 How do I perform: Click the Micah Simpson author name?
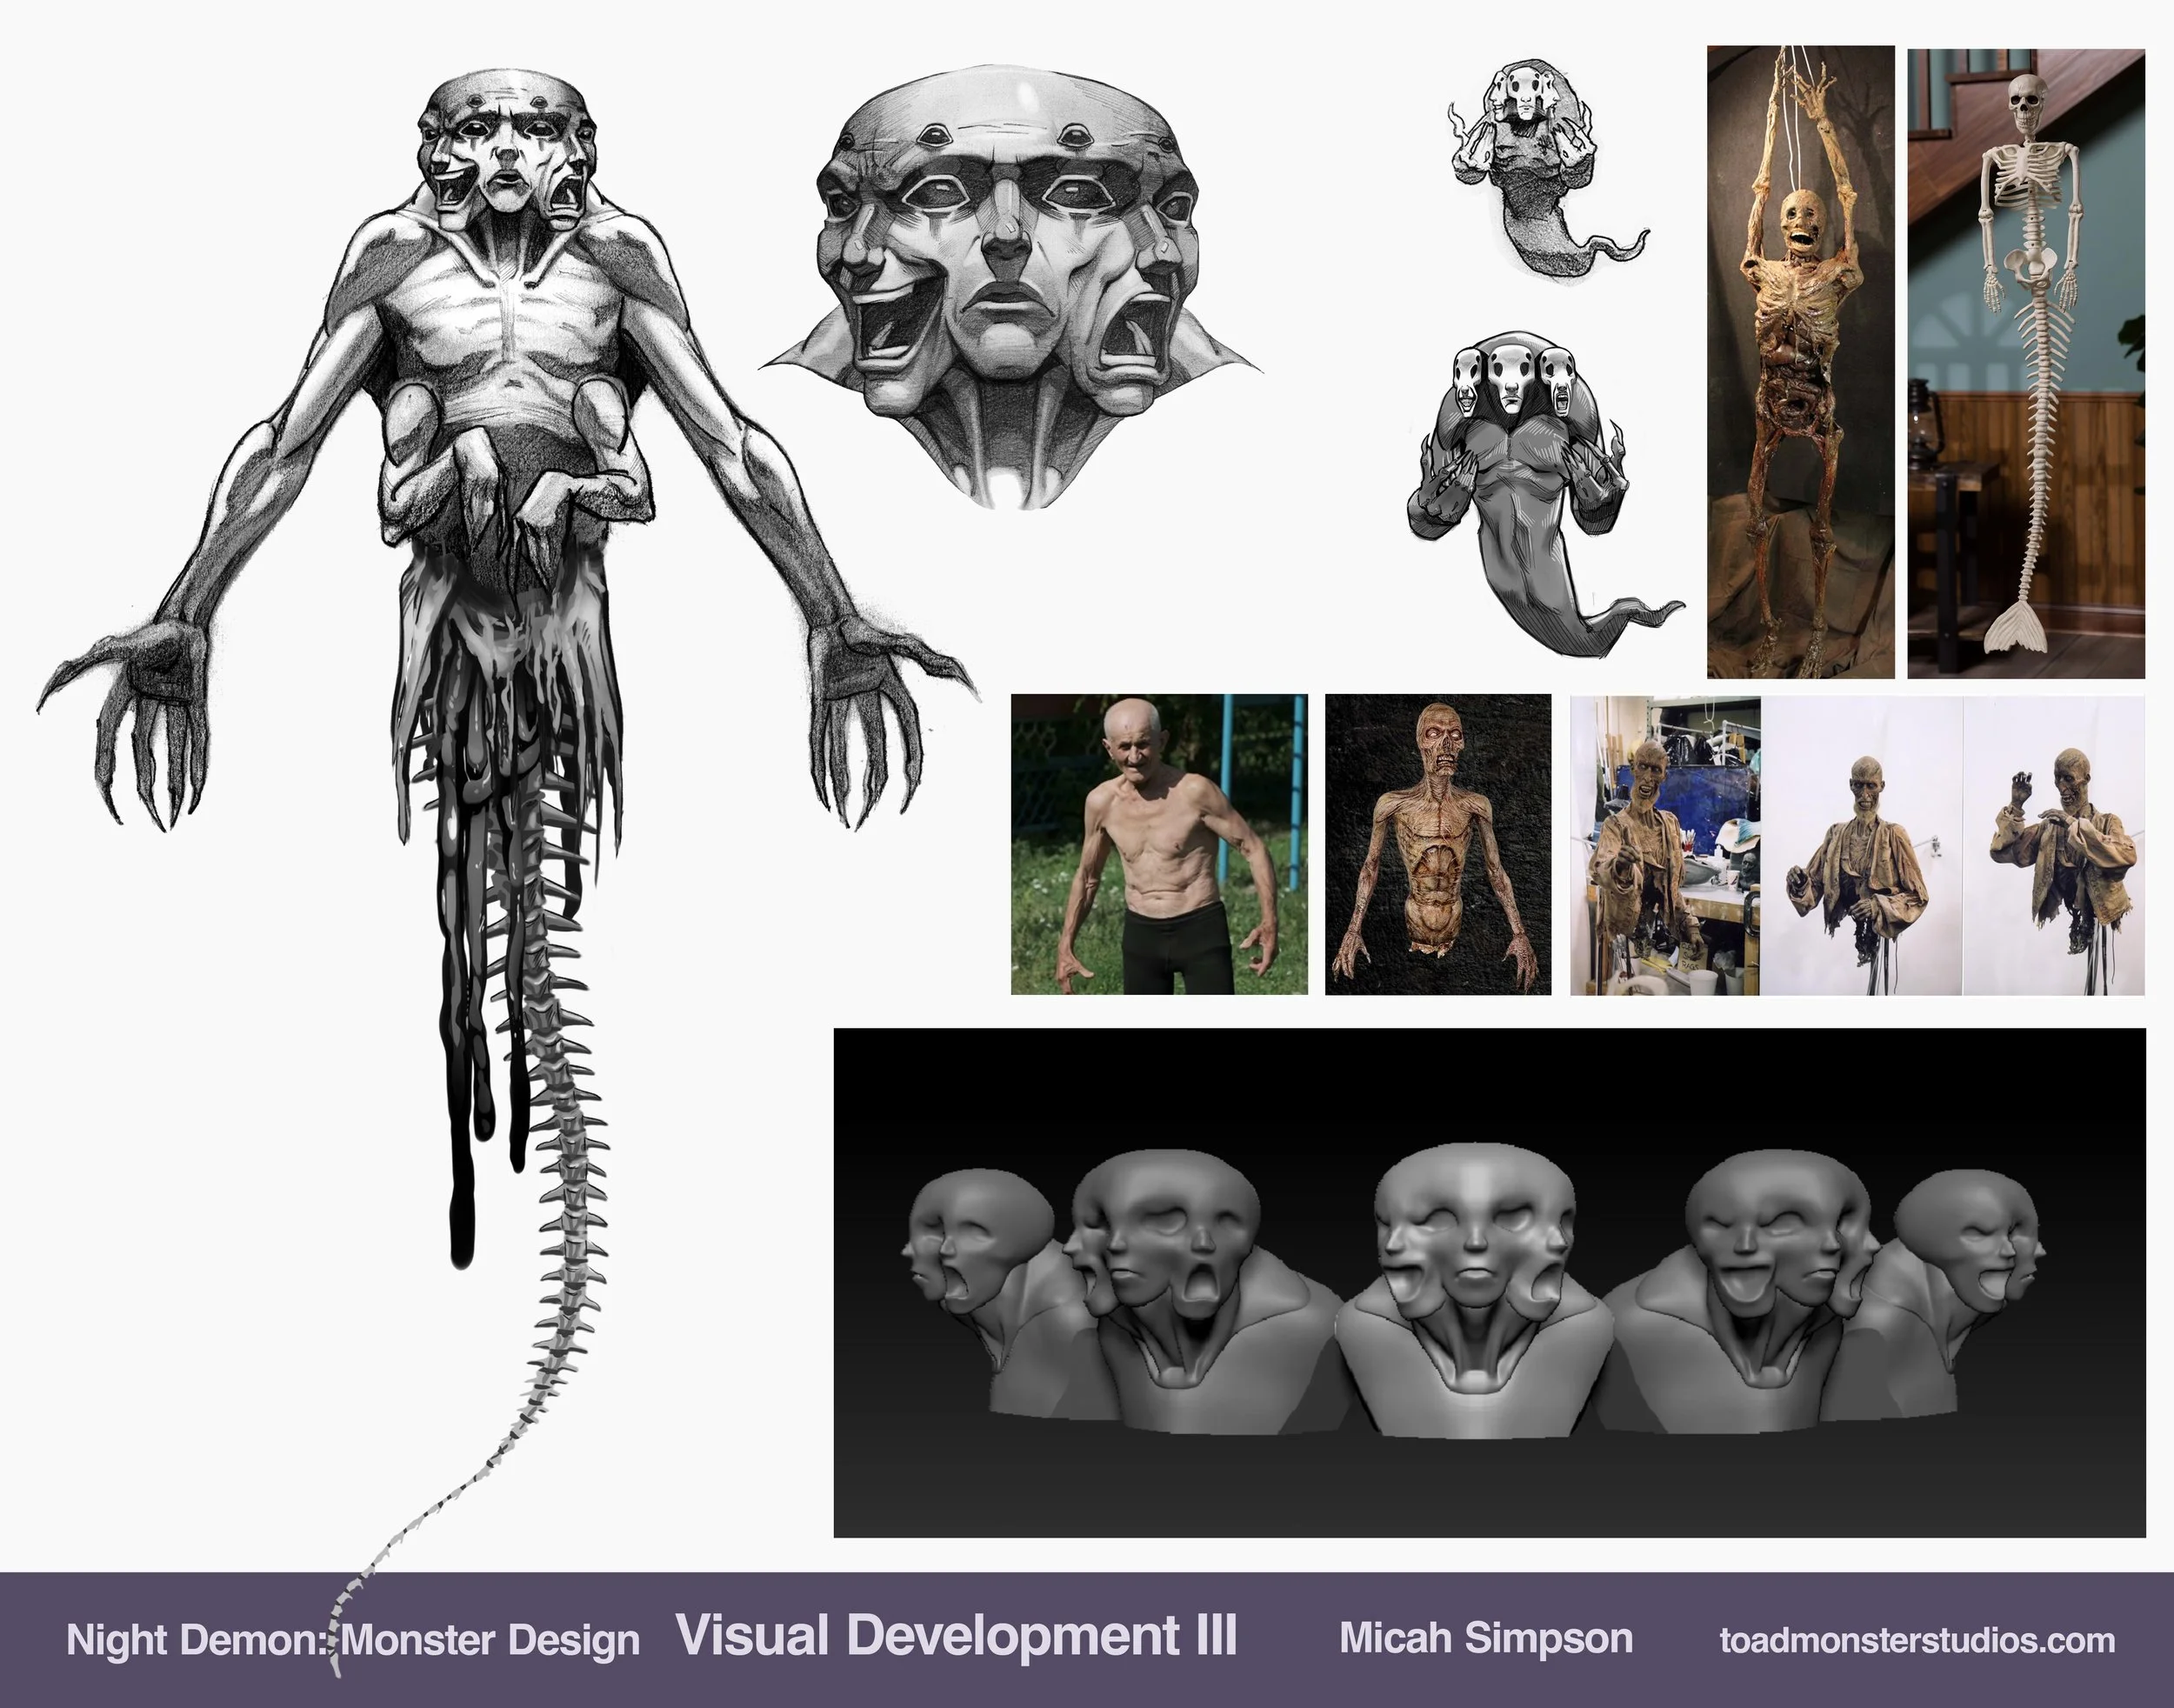[x=1486, y=1638]
